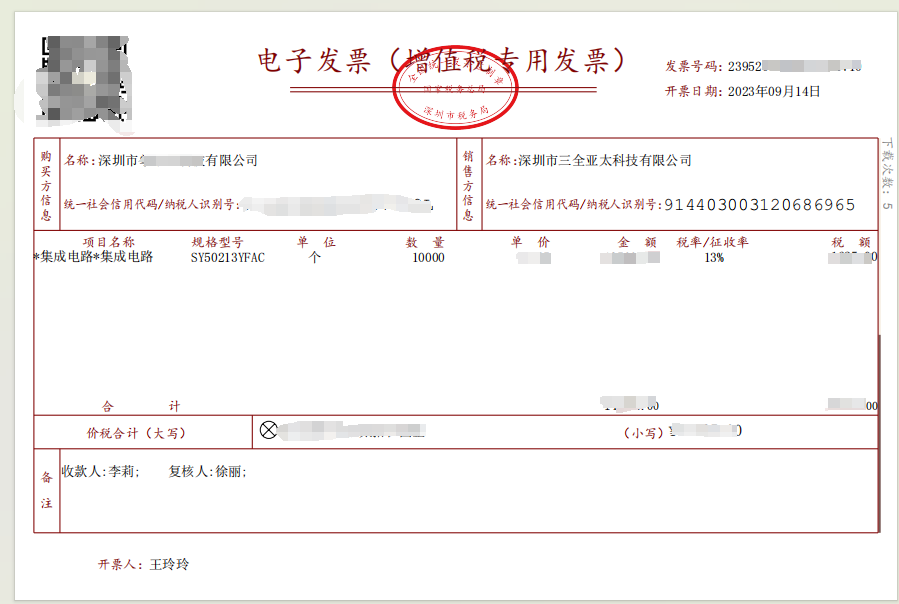Click the 购买方信息 vertical label
This screenshot has height=604, width=899.
(x=46, y=185)
